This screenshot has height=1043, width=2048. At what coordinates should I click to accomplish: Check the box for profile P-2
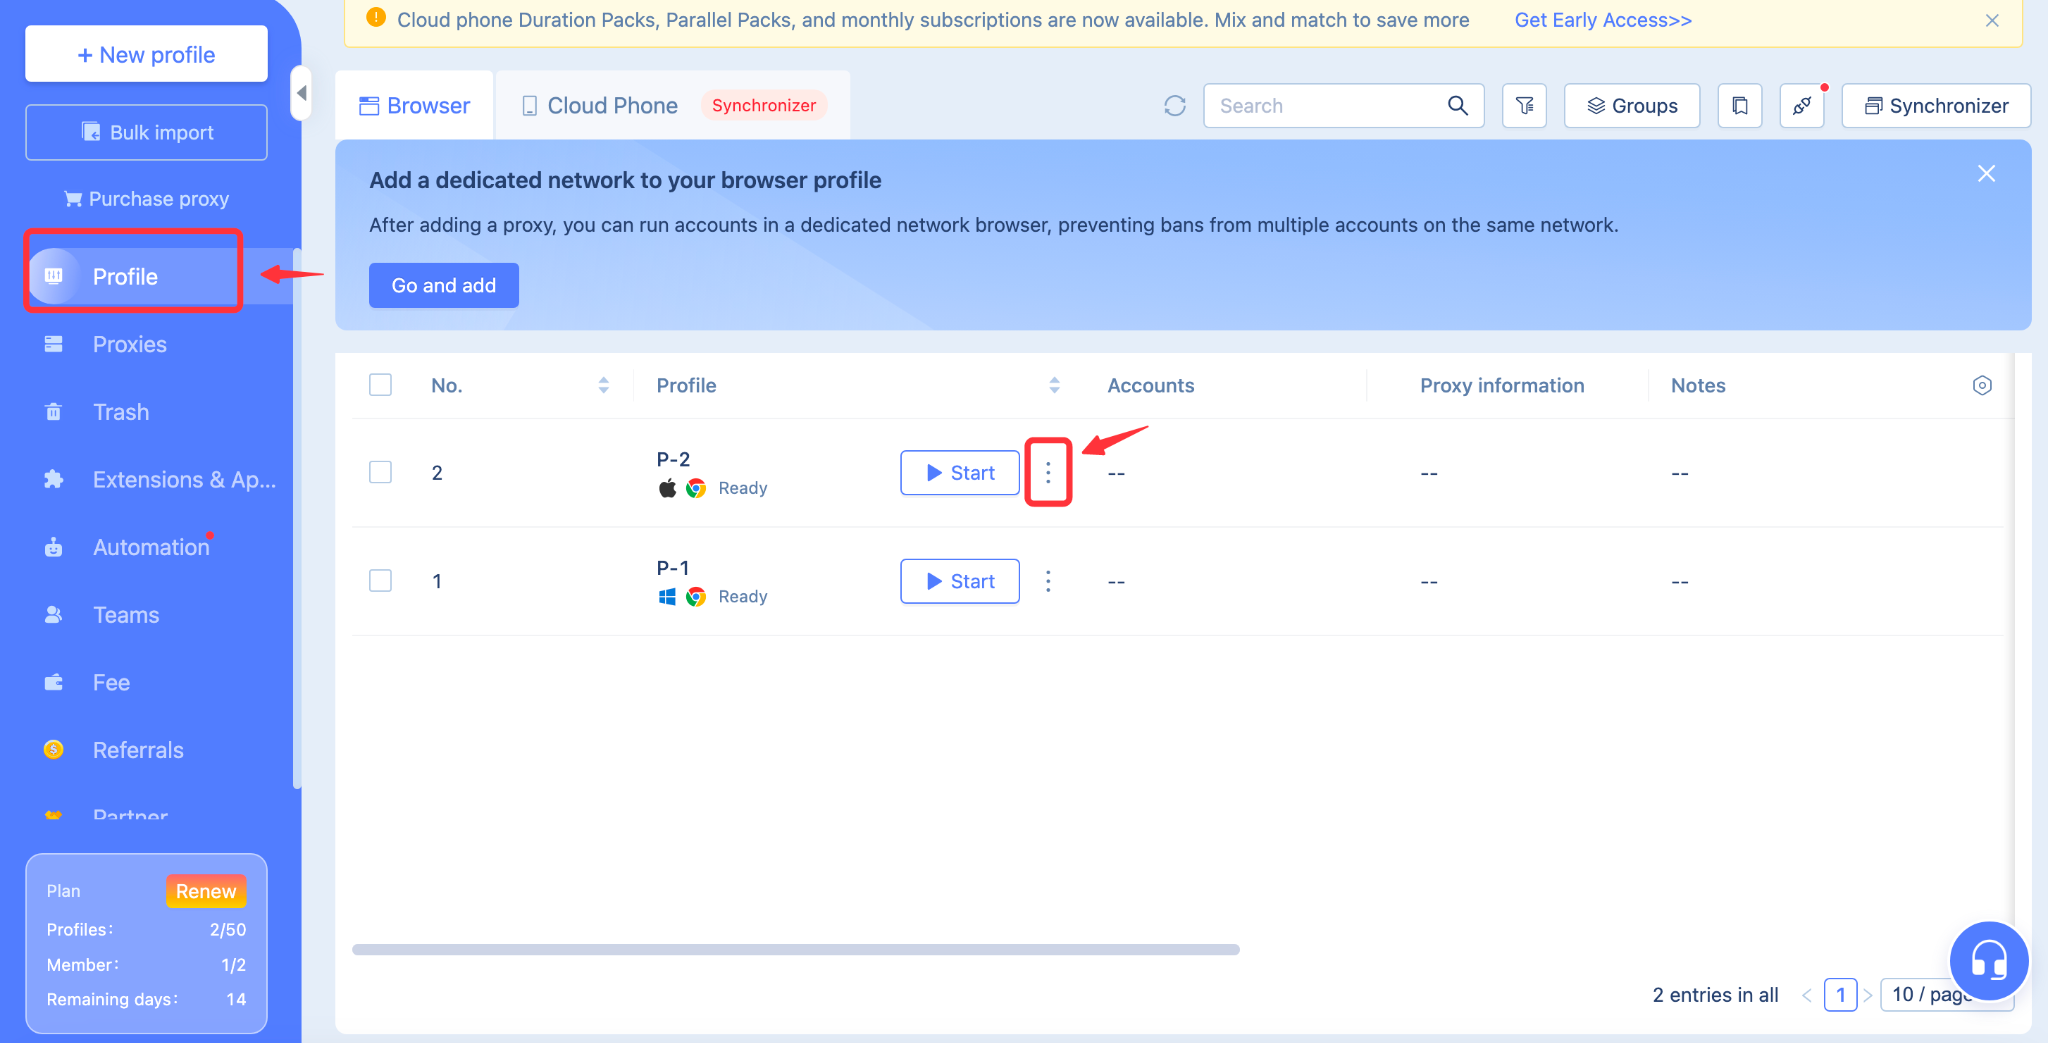[x=380, y=472]
